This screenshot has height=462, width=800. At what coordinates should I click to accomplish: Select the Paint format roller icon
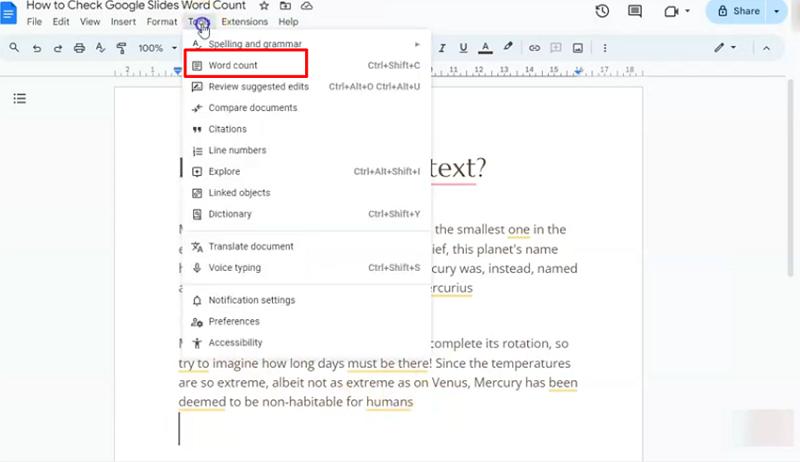click(121, 48)
